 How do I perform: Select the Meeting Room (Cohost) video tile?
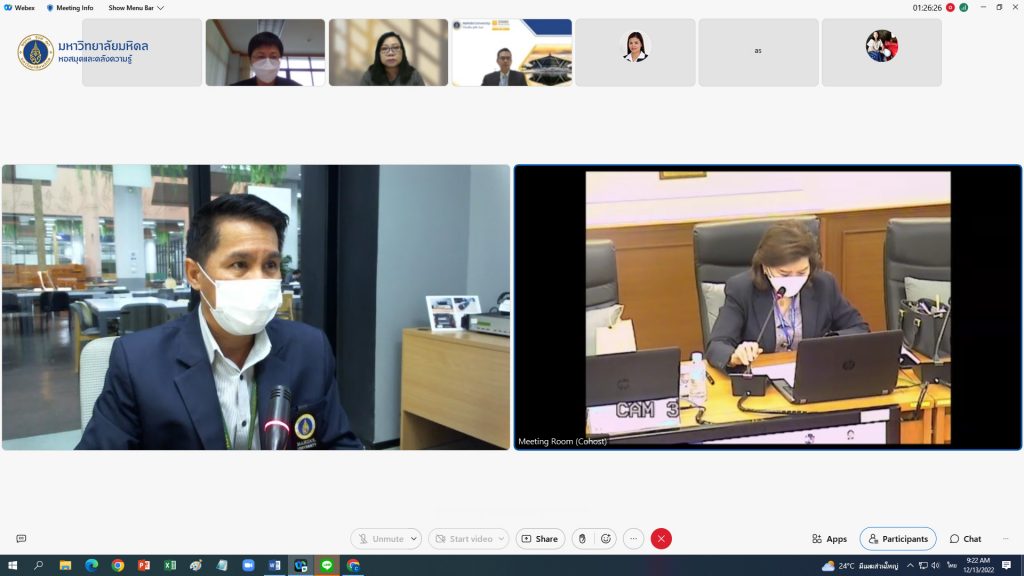(x=767, y=307)
